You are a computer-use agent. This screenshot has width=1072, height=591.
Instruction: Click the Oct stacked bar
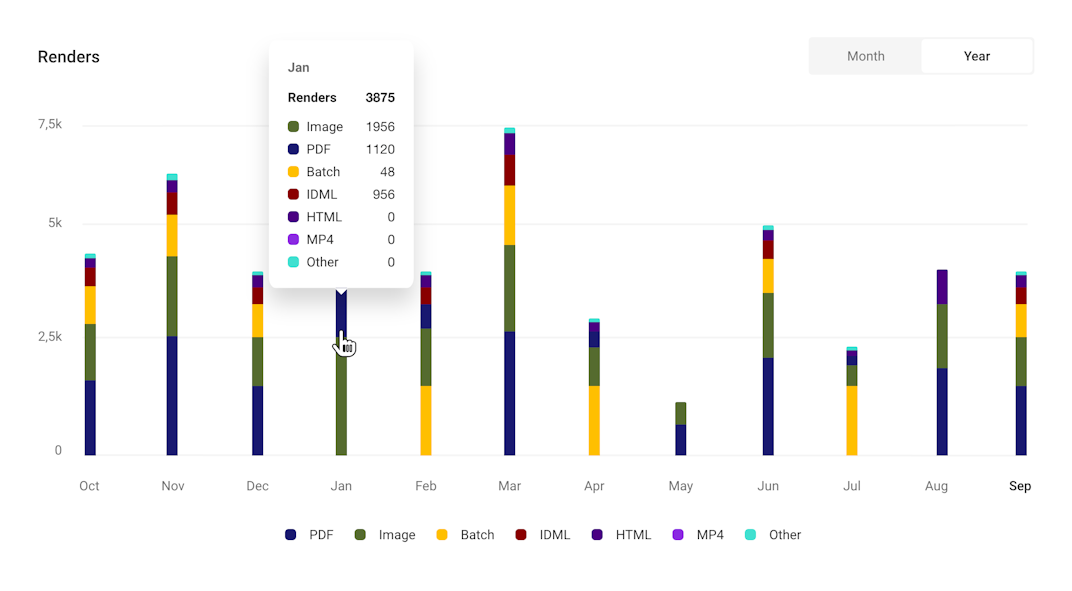tap(90, 354)
